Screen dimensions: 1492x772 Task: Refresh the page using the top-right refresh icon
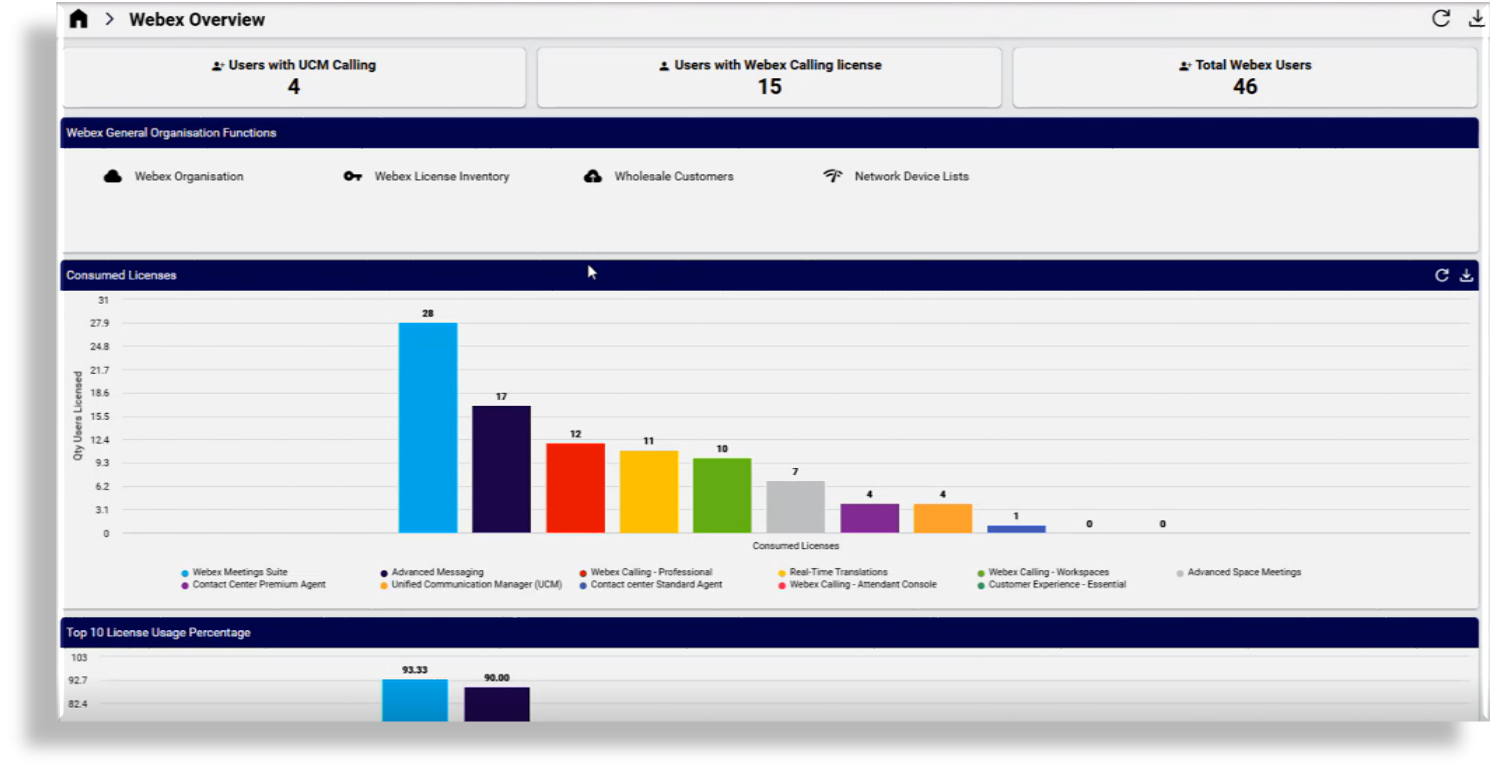click(1440, 17)
